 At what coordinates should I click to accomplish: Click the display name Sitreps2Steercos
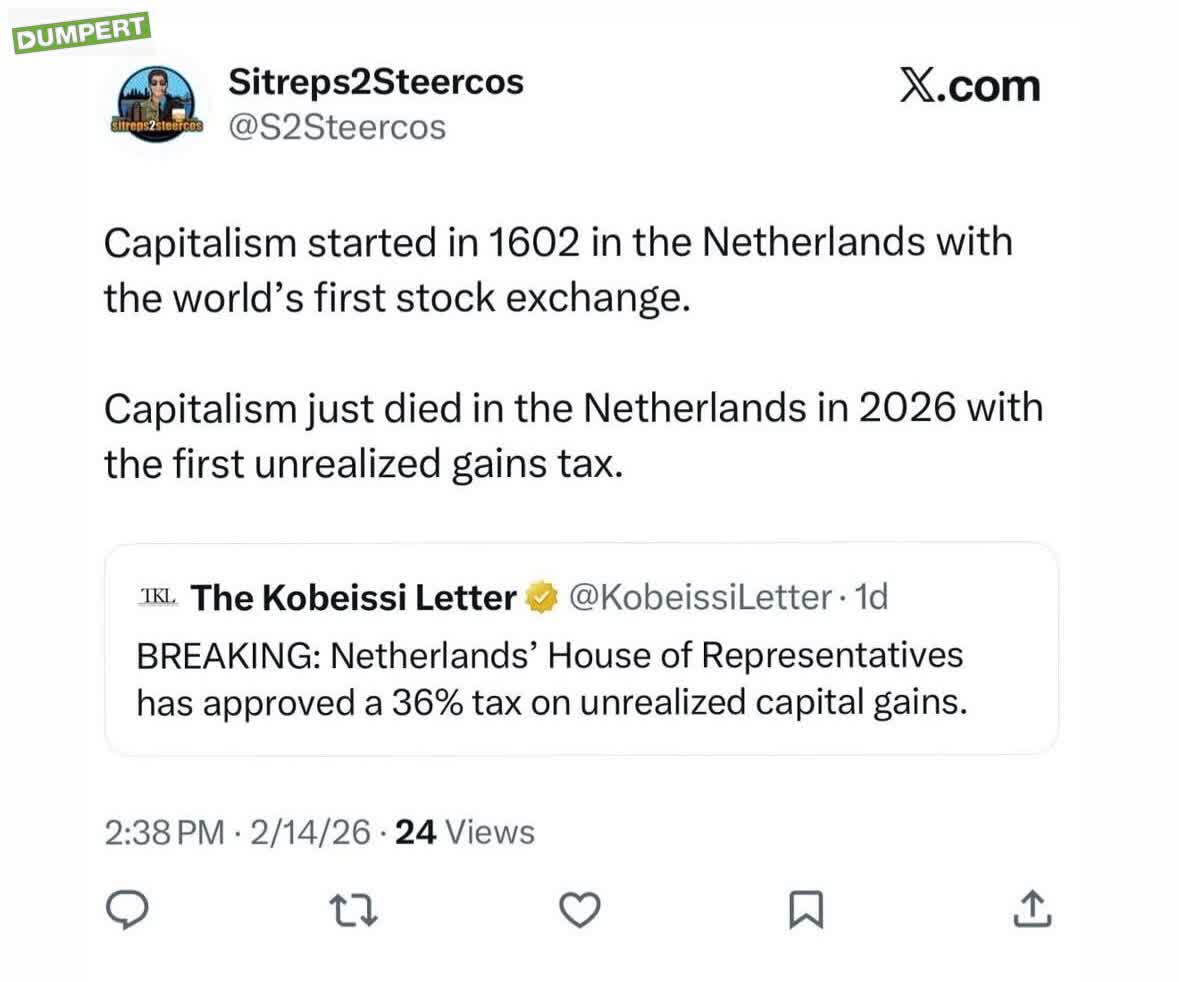(377, 84)
